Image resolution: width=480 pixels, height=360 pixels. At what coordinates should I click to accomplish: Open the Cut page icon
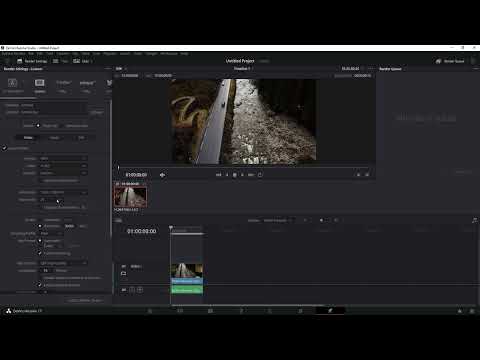pyautogui.click(x=180, y=311)
